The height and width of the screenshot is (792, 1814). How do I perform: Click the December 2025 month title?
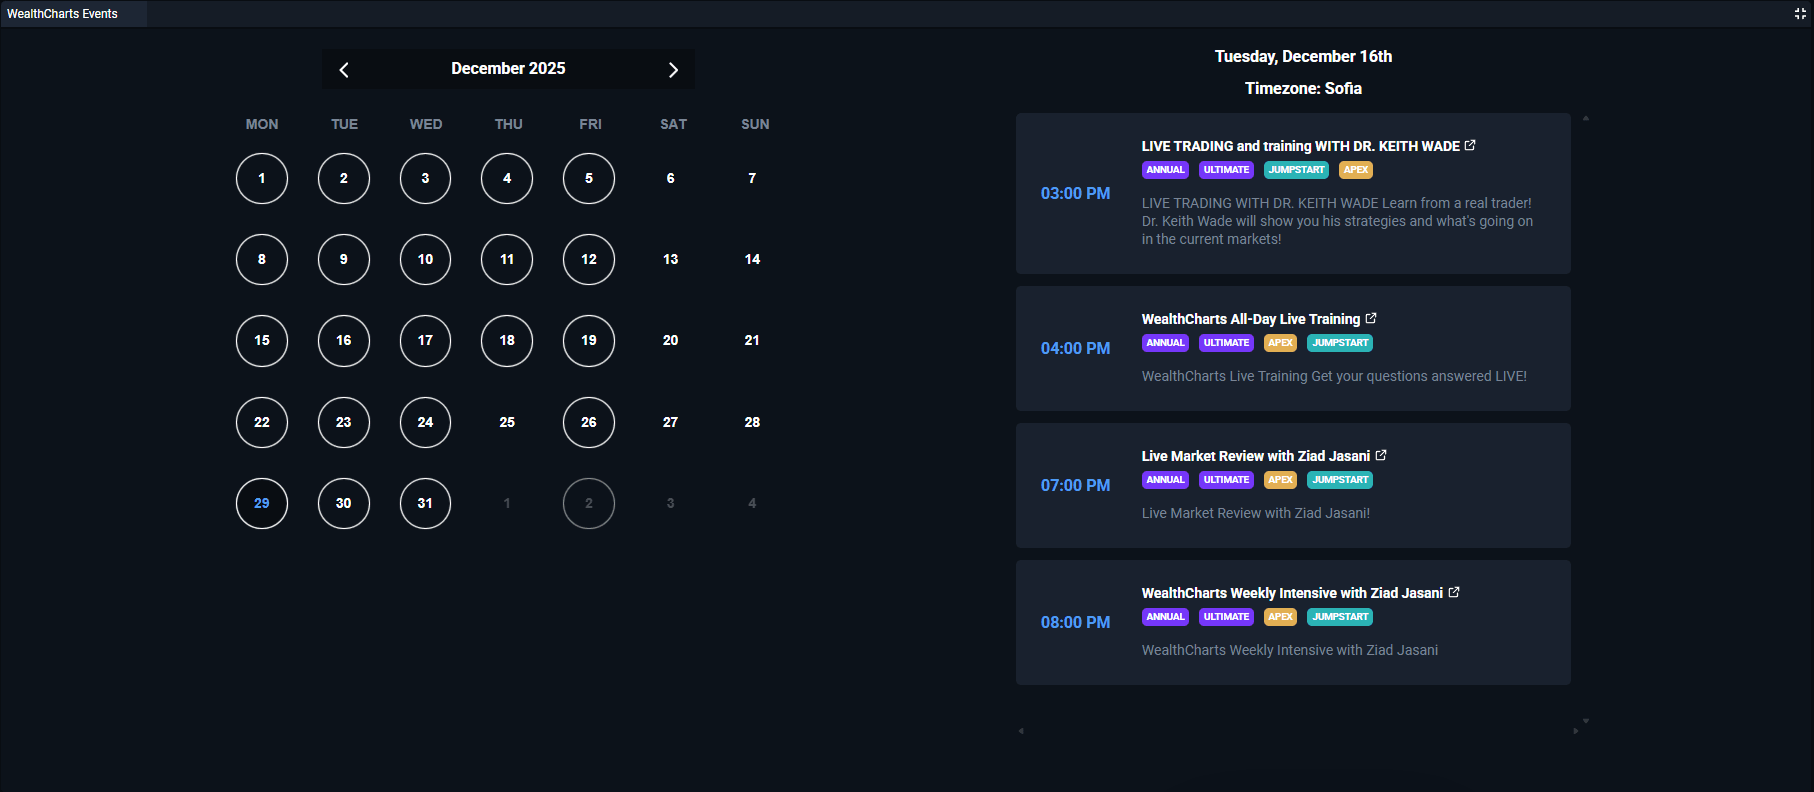(508, 68)
